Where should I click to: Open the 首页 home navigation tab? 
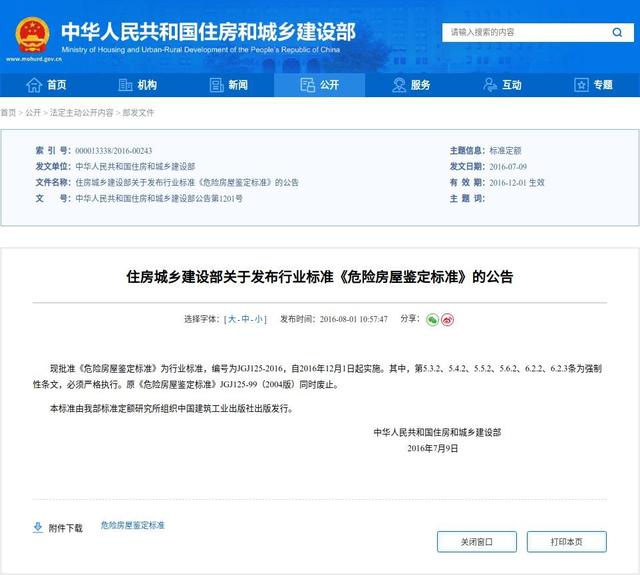46,85
